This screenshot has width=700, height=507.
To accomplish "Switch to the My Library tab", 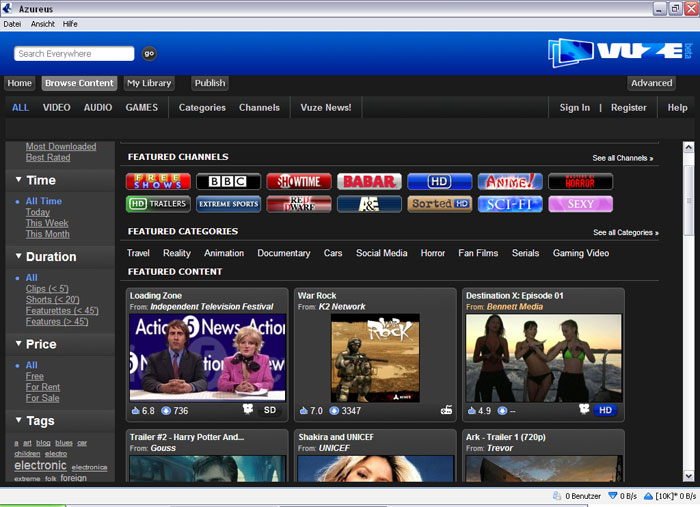I will pos(149,83).
